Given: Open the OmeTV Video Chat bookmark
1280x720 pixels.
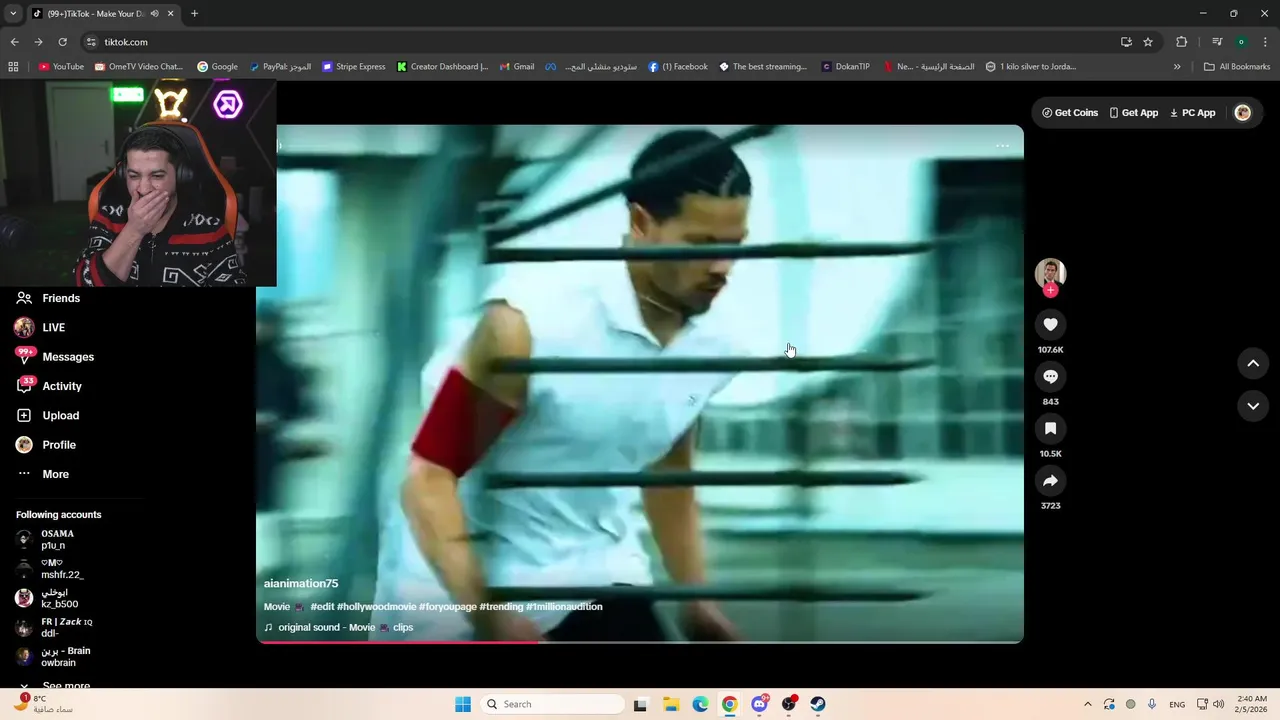Looking at the screenshot, I should [x=138, y=67].
